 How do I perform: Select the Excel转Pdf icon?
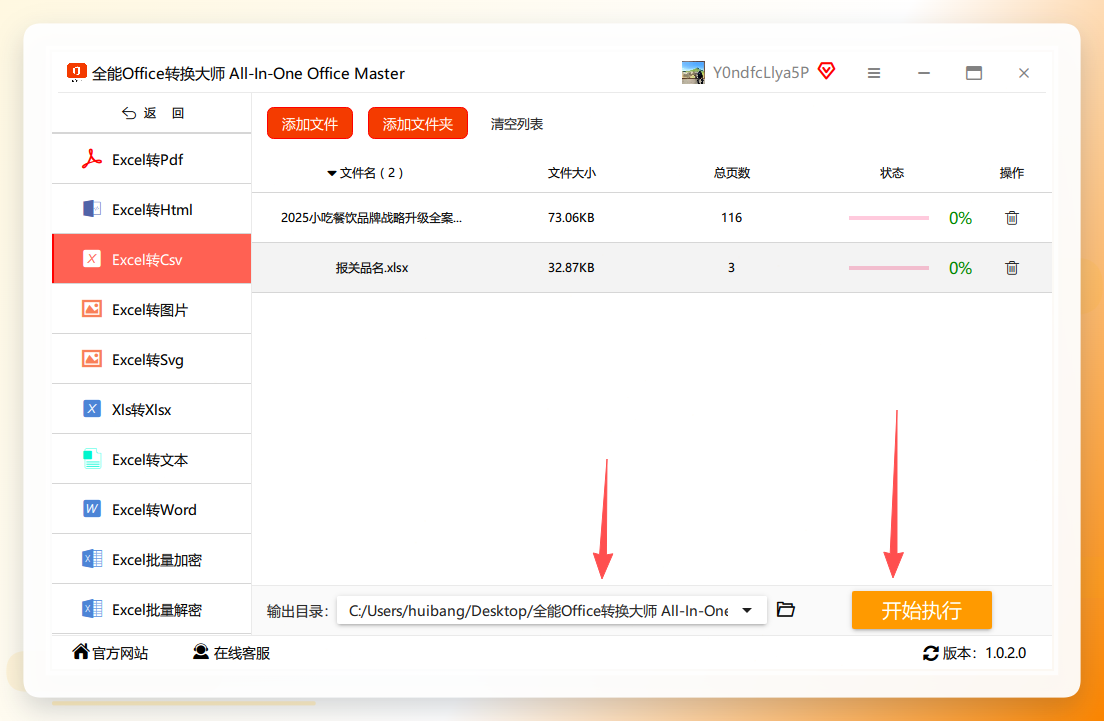(x=92, y=159)
